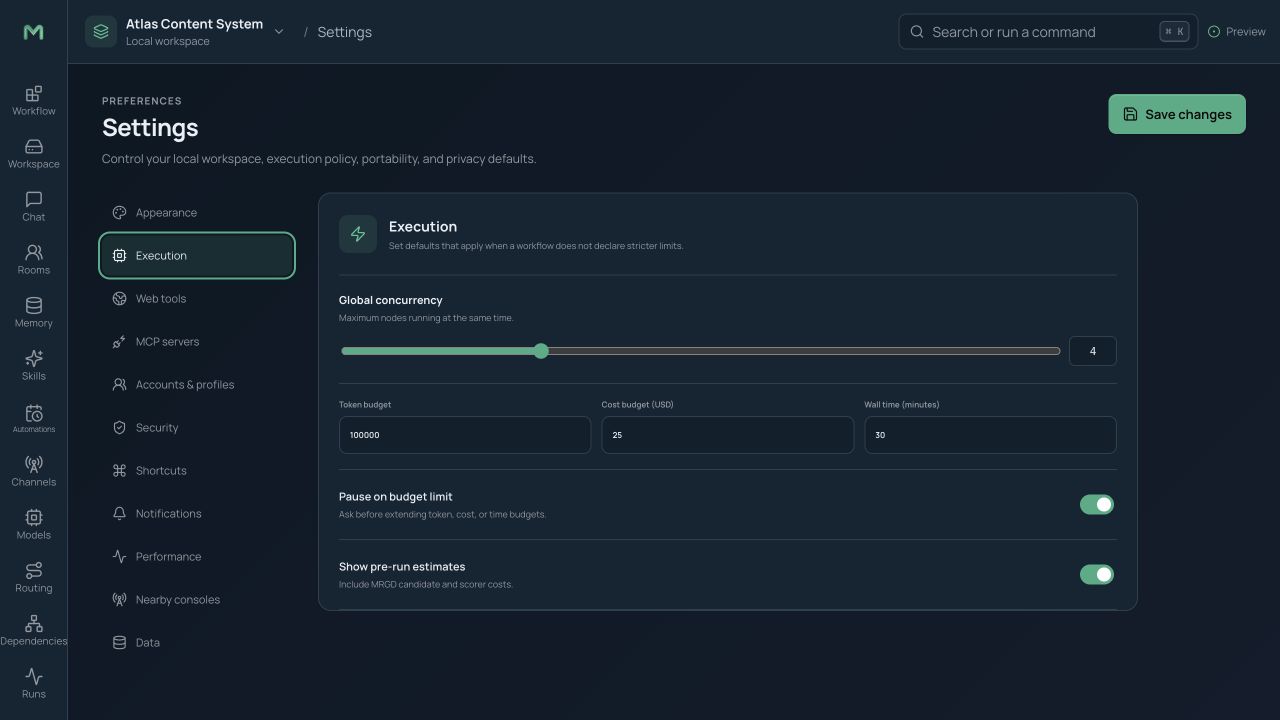Open the Models section

point(33,525)
